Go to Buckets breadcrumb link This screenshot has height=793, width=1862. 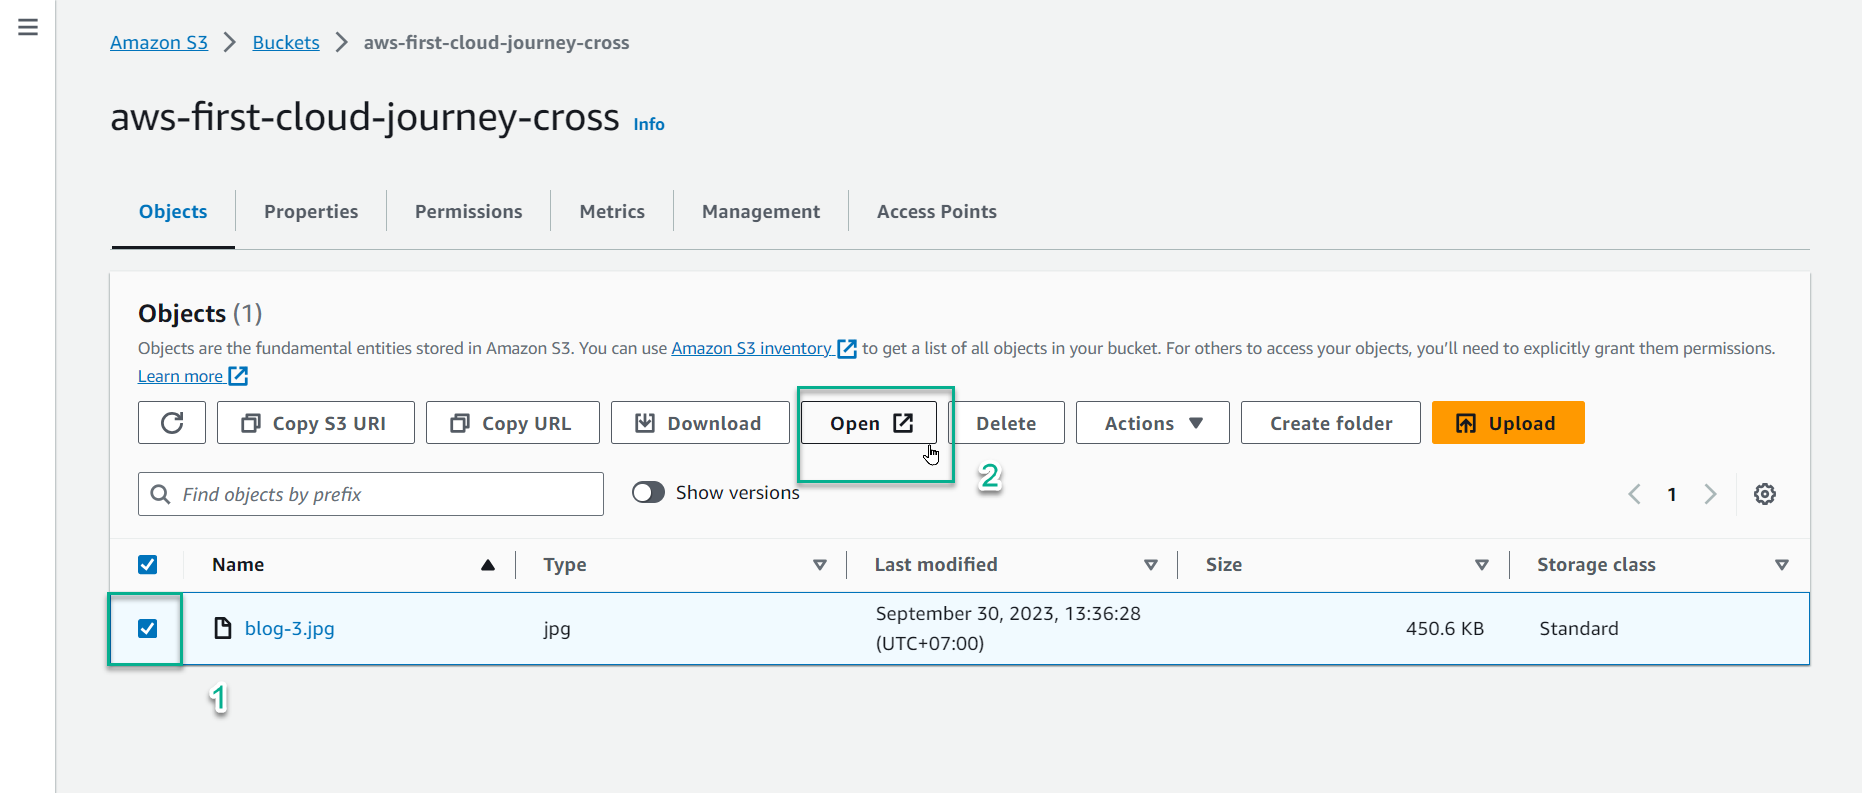pos(286,42)
